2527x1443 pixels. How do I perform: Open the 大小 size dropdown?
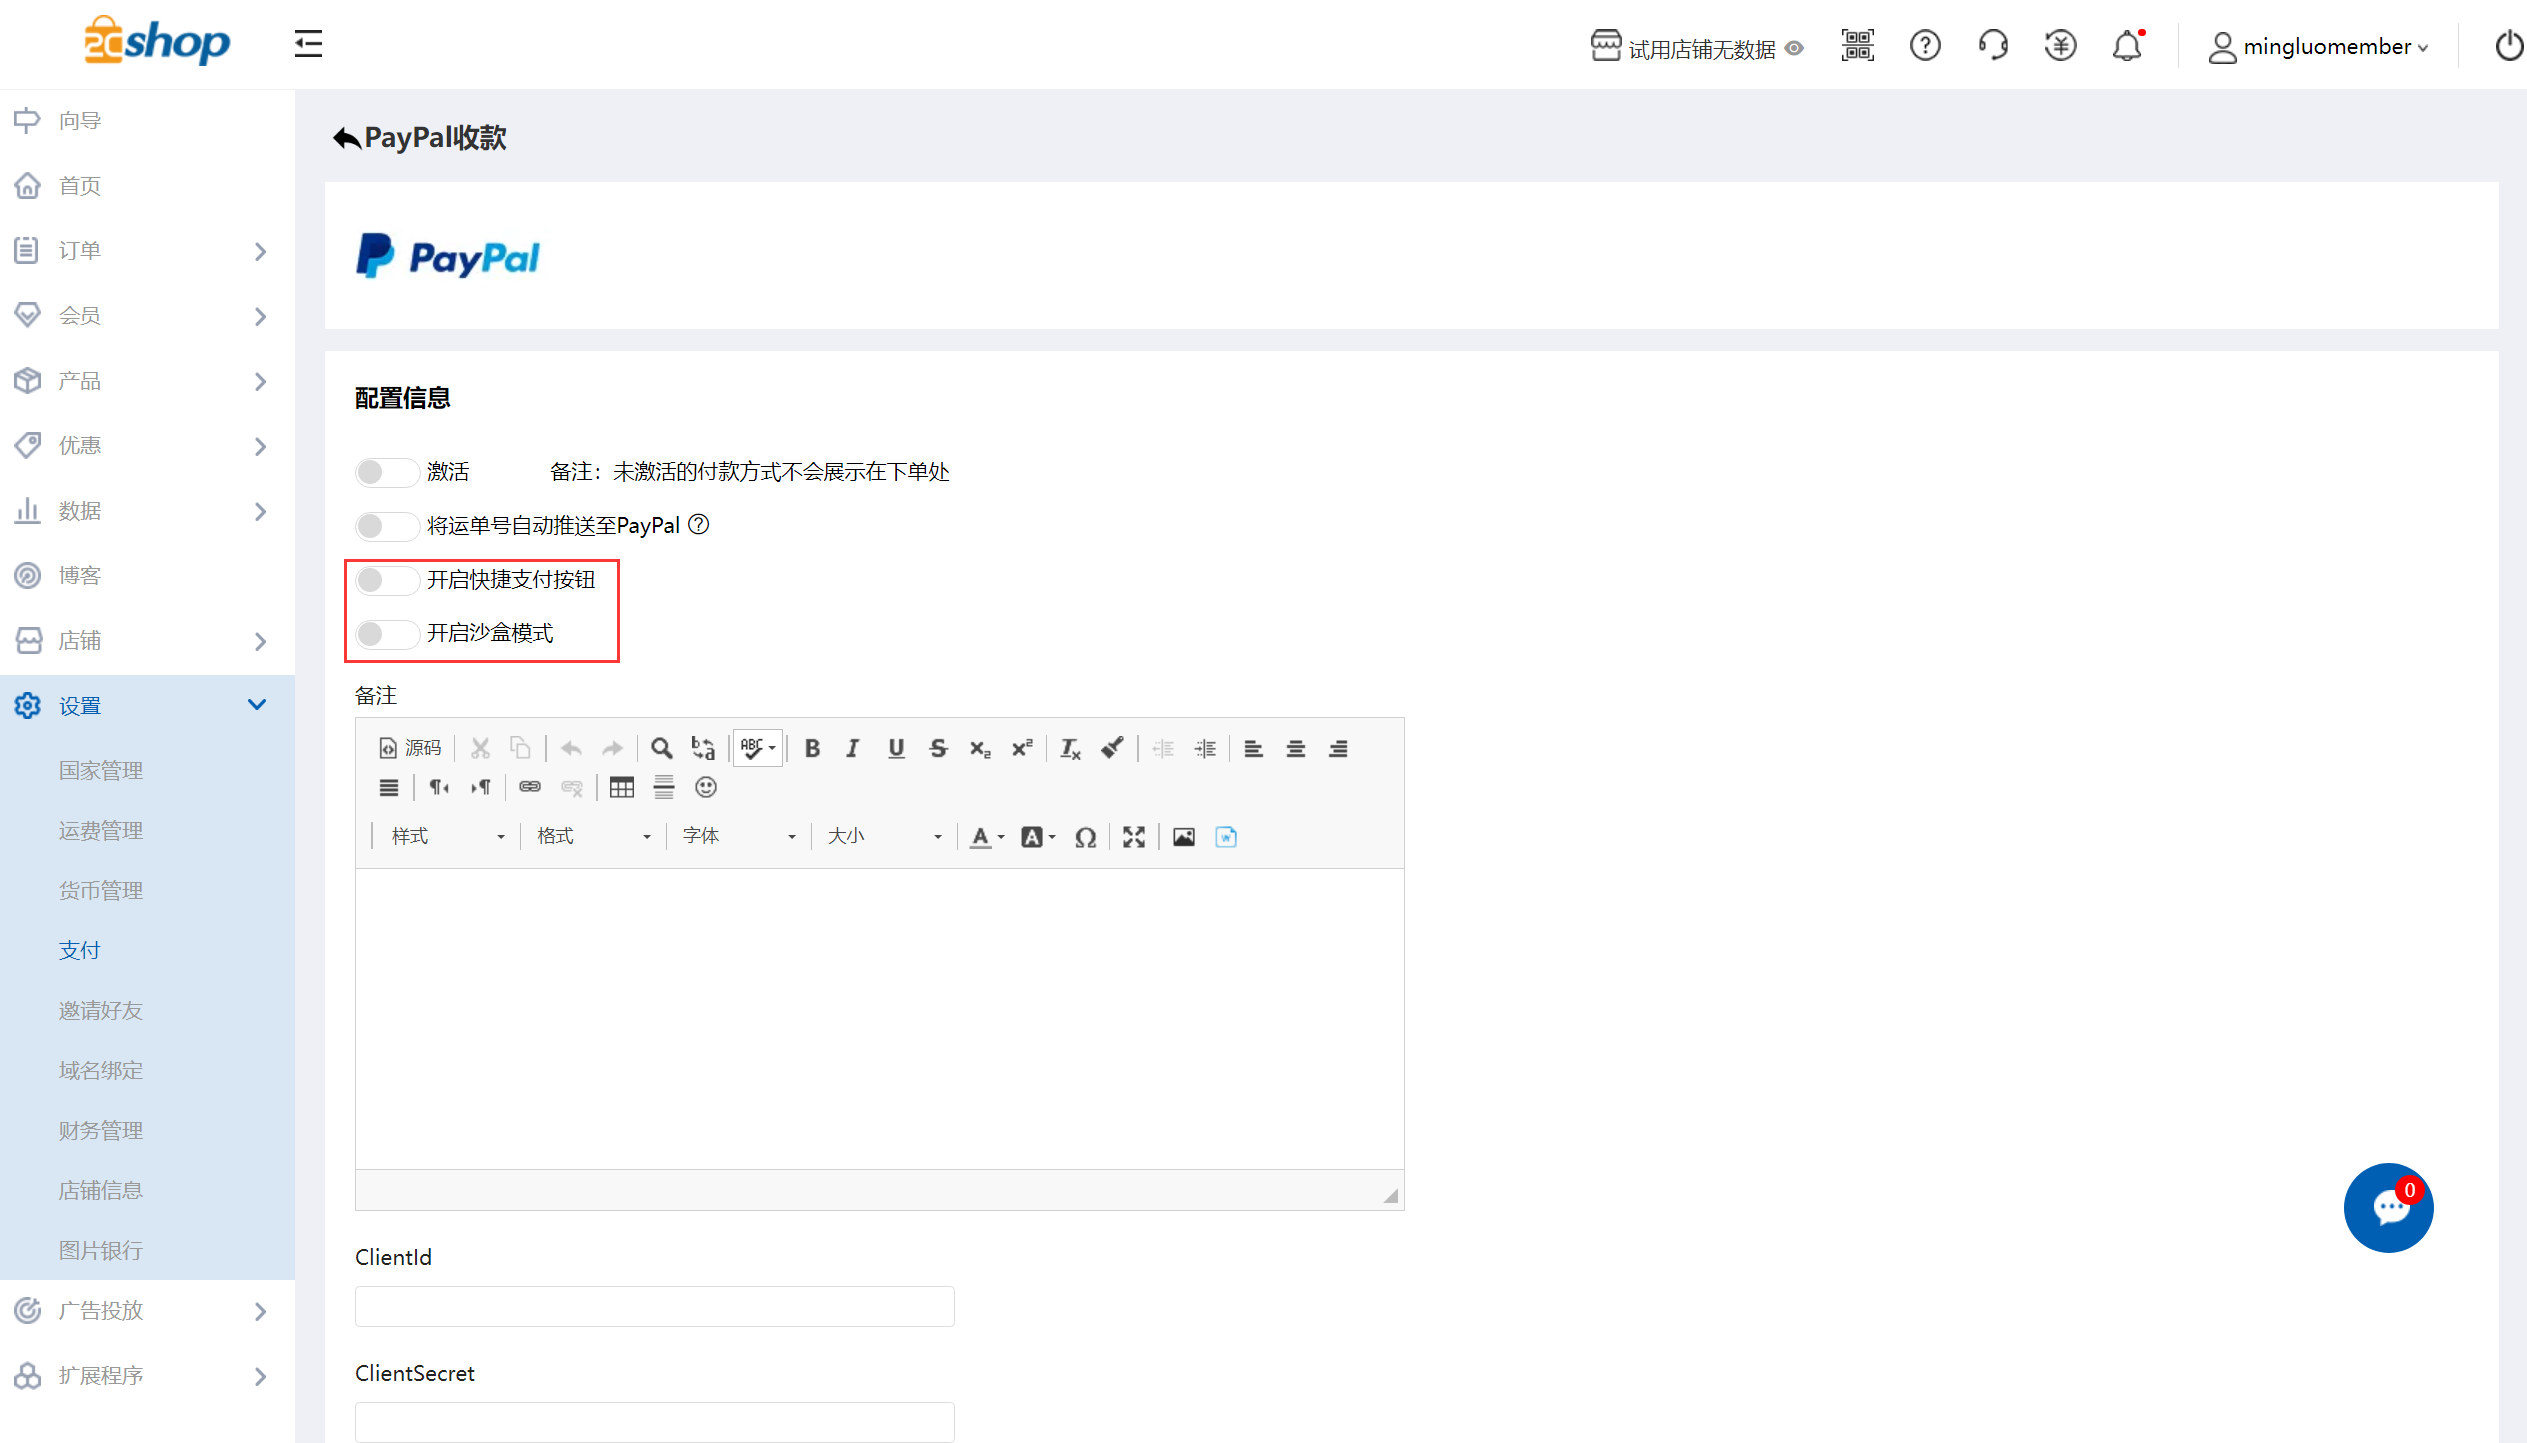[884, 837]
